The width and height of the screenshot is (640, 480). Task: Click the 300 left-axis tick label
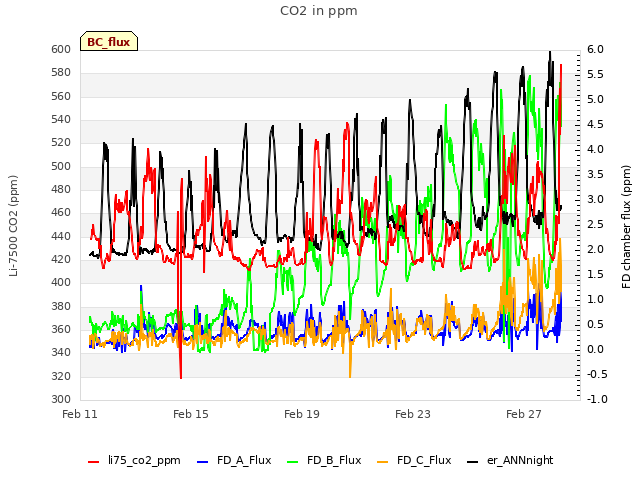coord(61,399)
